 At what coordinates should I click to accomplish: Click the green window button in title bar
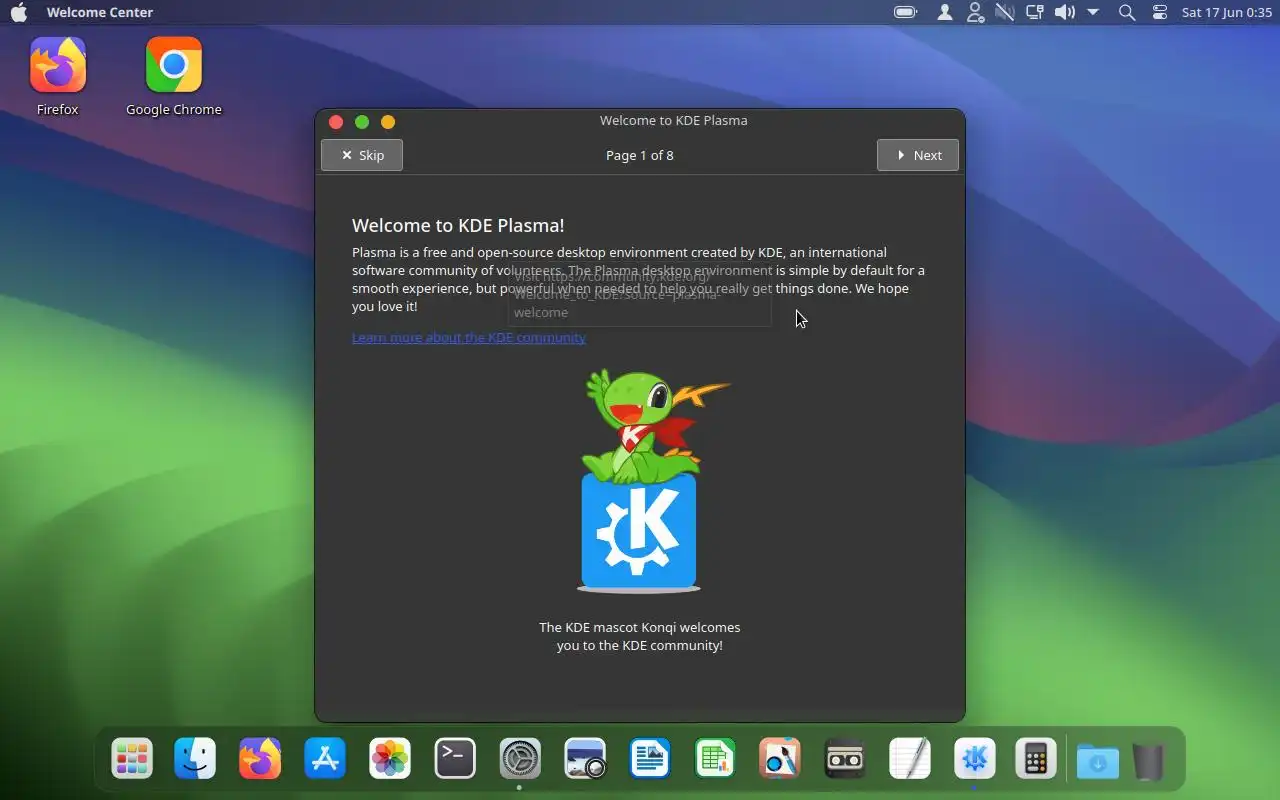pos(362,122)
